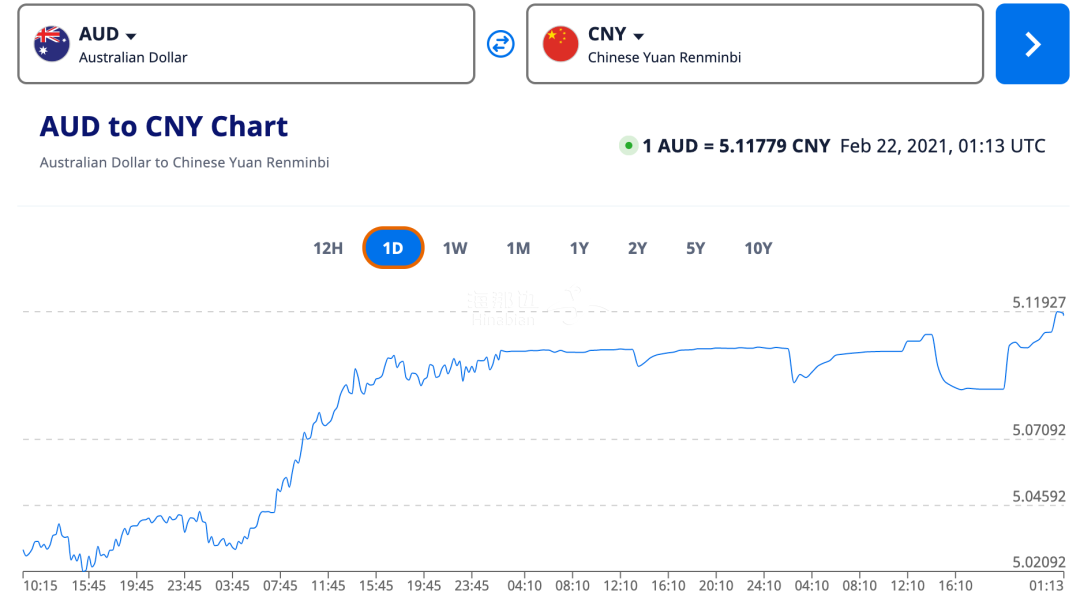1080x613 pixels.
Task: Click the Chinese flag icon
Action: click(x=560, y=44)
